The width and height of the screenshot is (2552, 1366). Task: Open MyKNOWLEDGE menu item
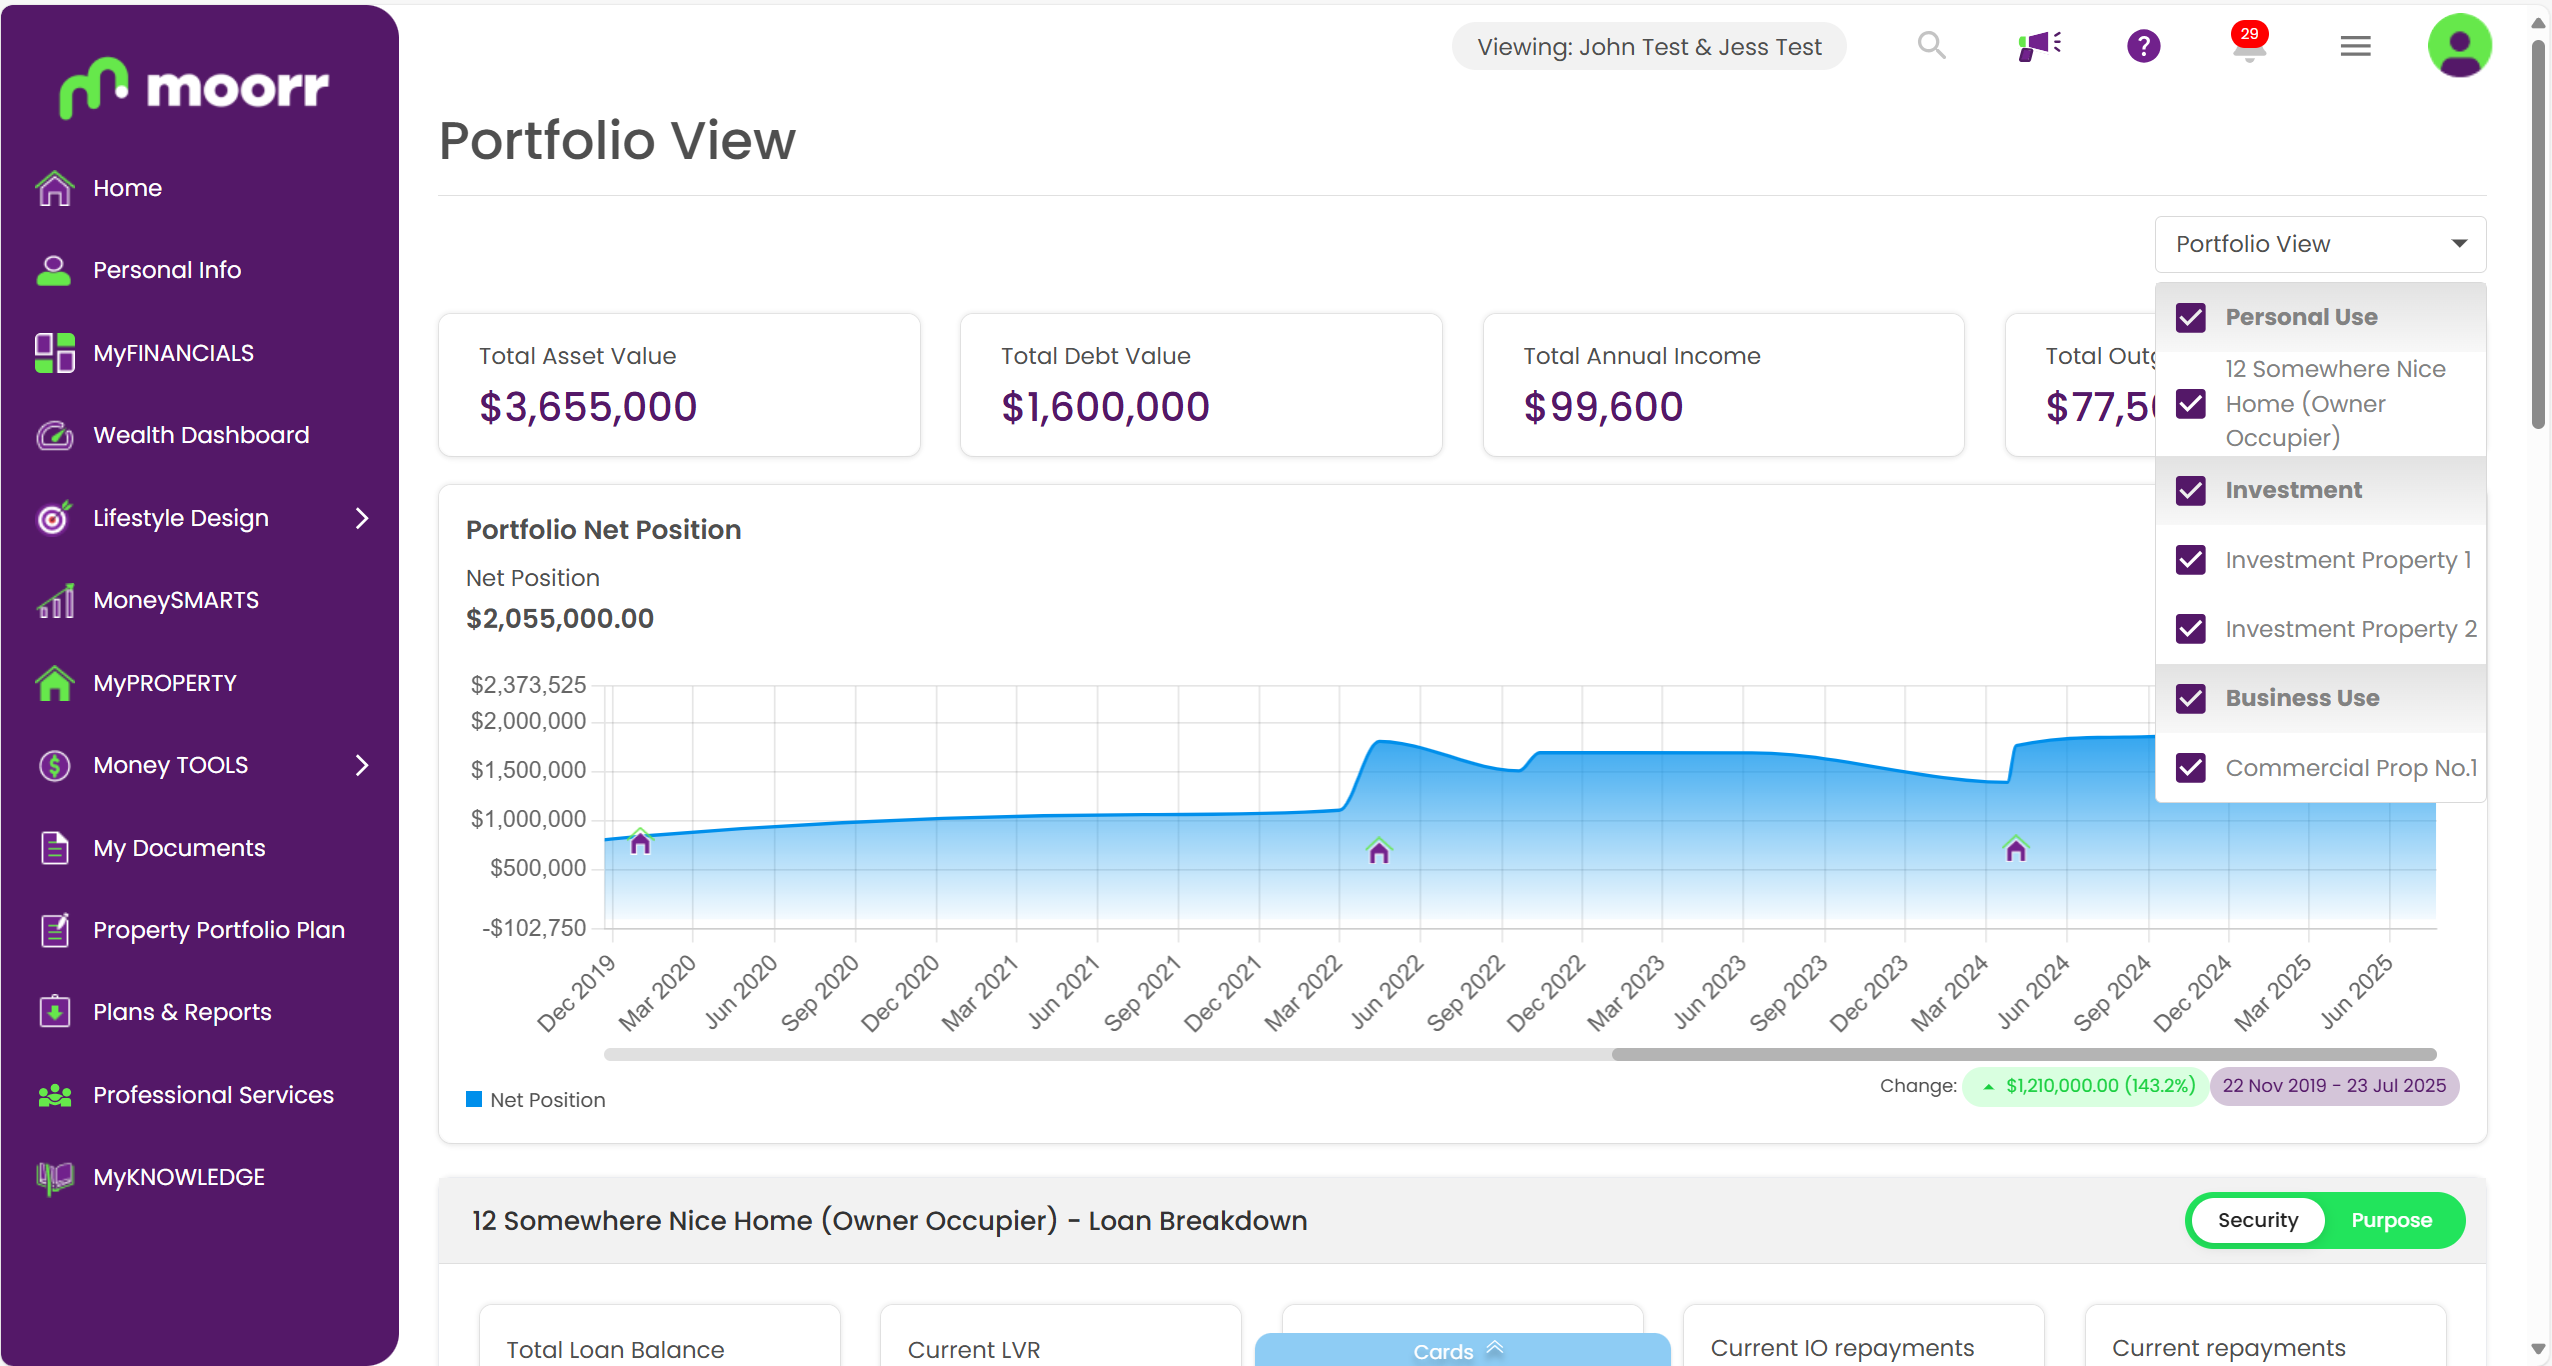coord(178,1177)
